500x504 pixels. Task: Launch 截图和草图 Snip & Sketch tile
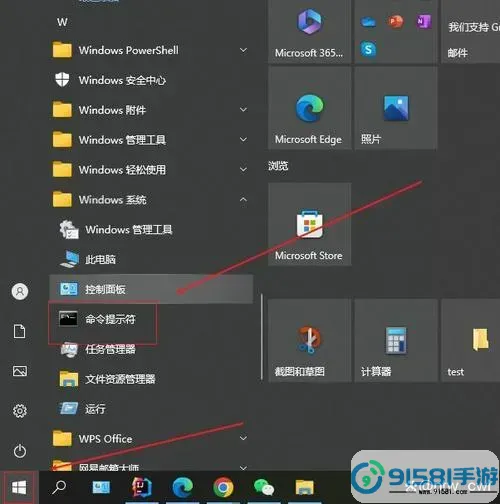309,340
